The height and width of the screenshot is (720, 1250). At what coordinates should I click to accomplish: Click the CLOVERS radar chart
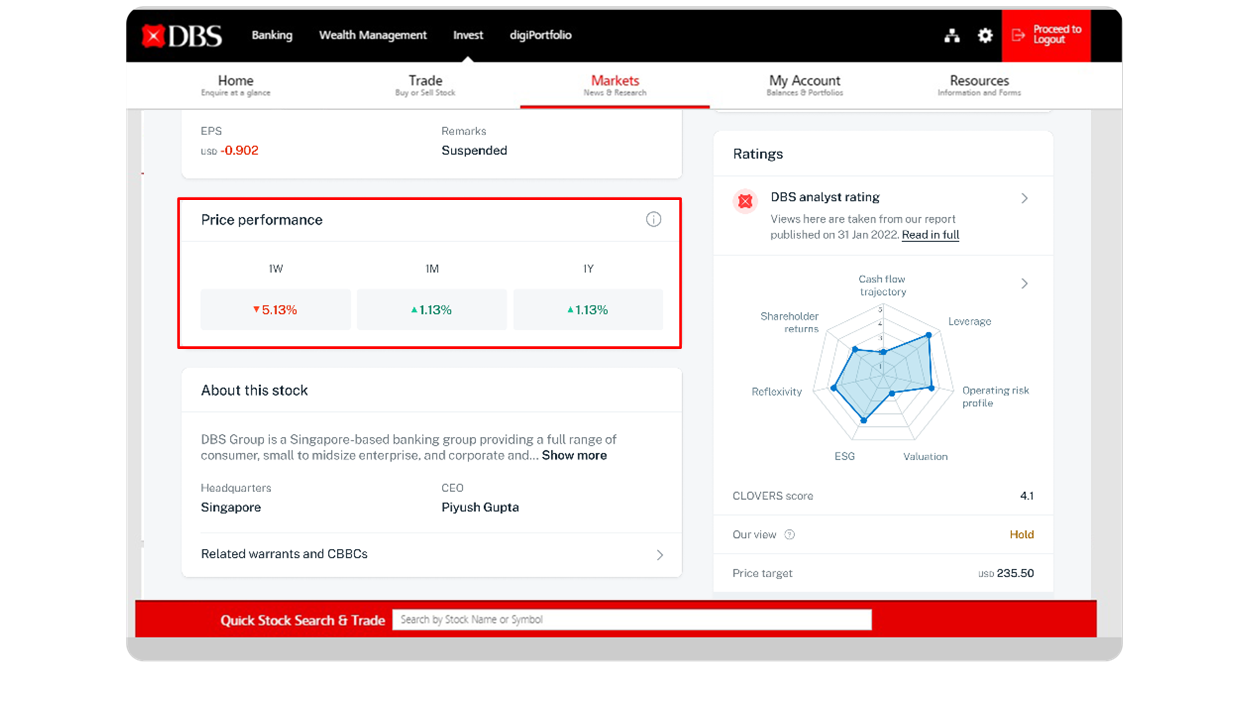(x=883, y=372)
